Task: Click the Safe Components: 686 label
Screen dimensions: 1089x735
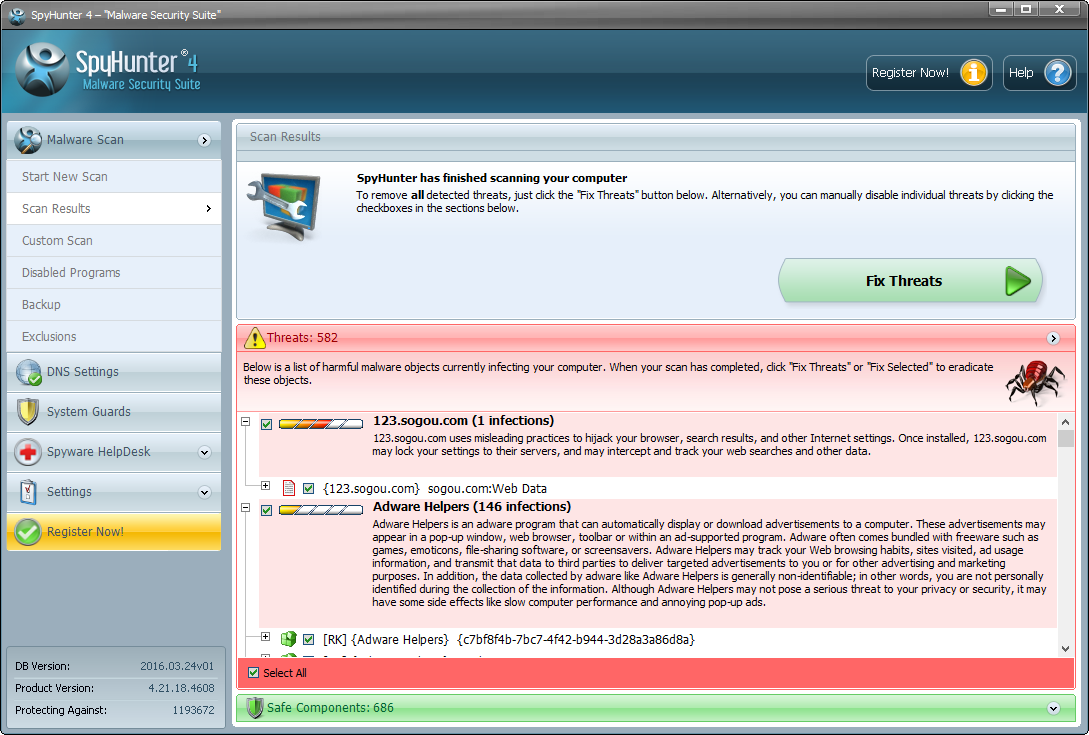Action: (330, 707)
